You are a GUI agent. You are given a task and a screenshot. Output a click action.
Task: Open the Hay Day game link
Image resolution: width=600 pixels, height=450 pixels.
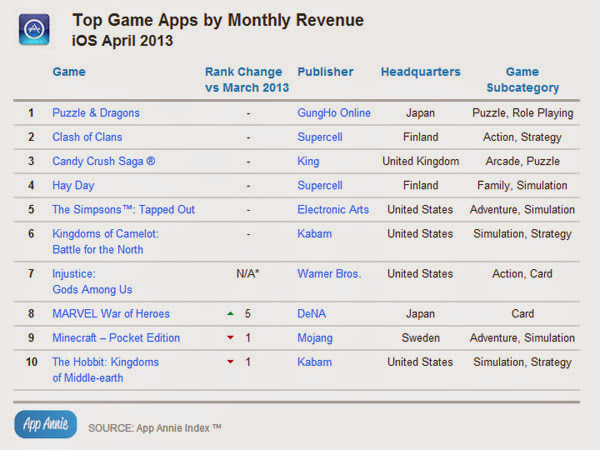click(x=73, y=185)
